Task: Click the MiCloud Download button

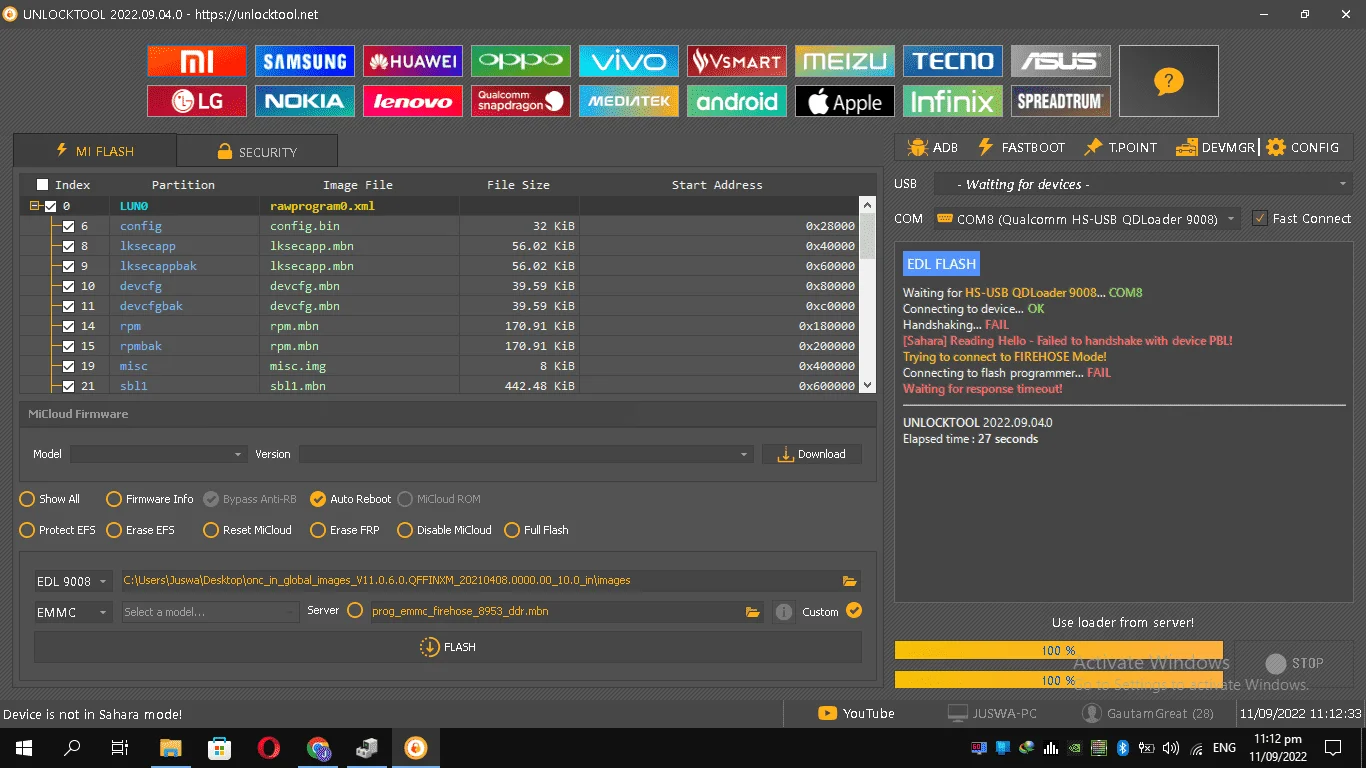Action: (x=812, y=454)
